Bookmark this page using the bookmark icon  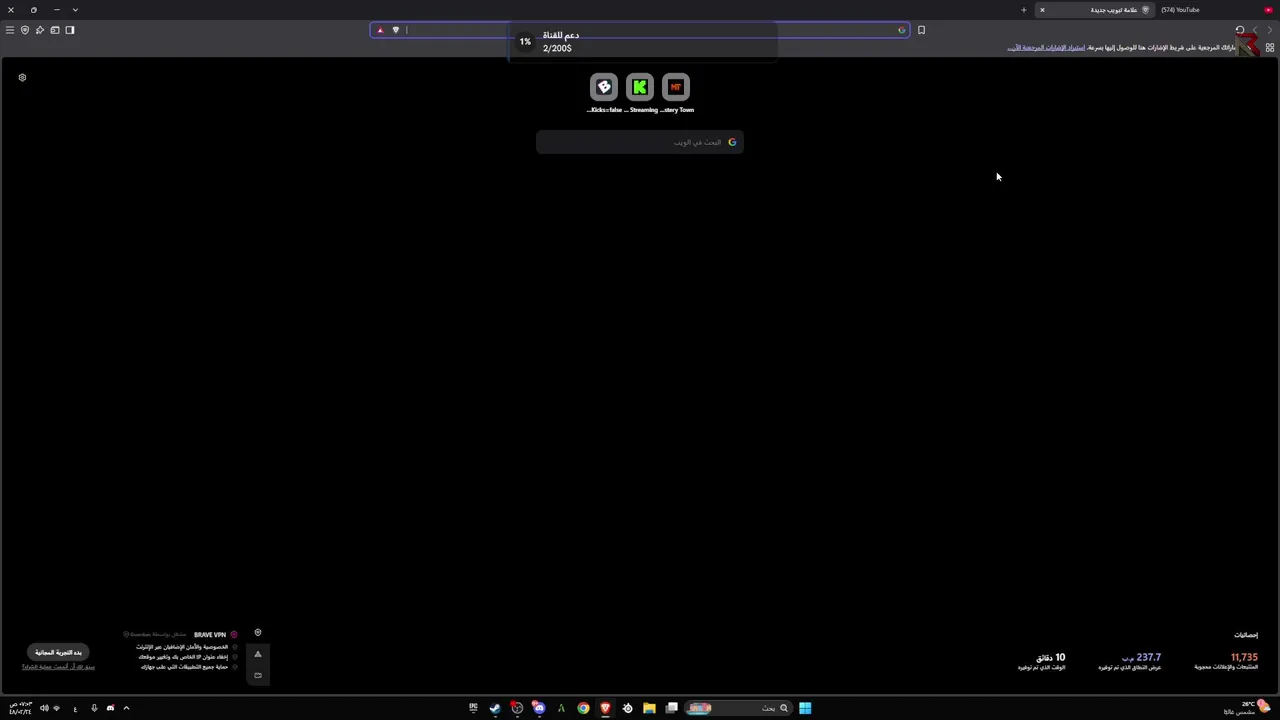(x=921, y=30)
